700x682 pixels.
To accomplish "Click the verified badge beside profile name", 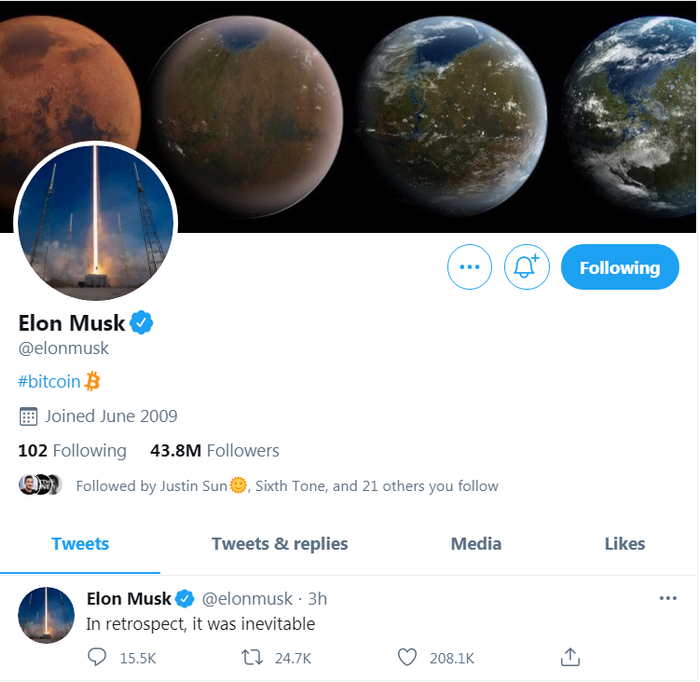I will [x=143, y=322].
